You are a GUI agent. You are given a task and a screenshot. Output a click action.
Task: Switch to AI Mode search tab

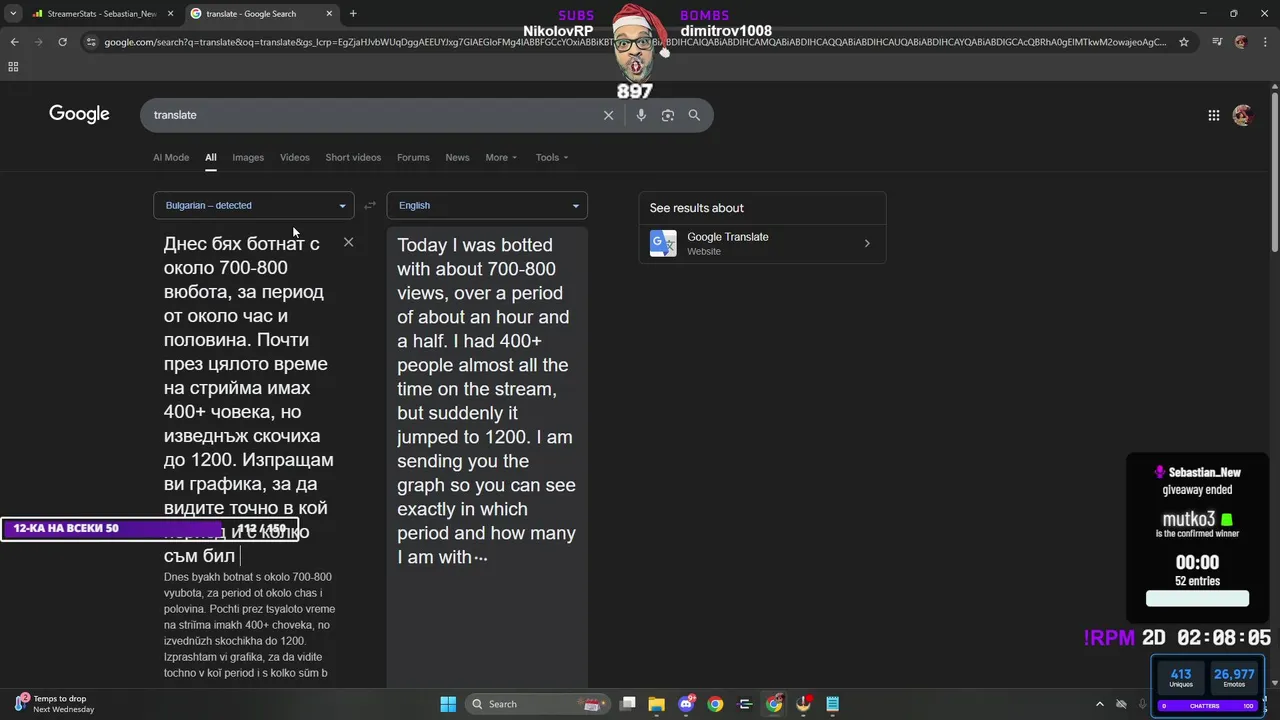coord(171,157)
